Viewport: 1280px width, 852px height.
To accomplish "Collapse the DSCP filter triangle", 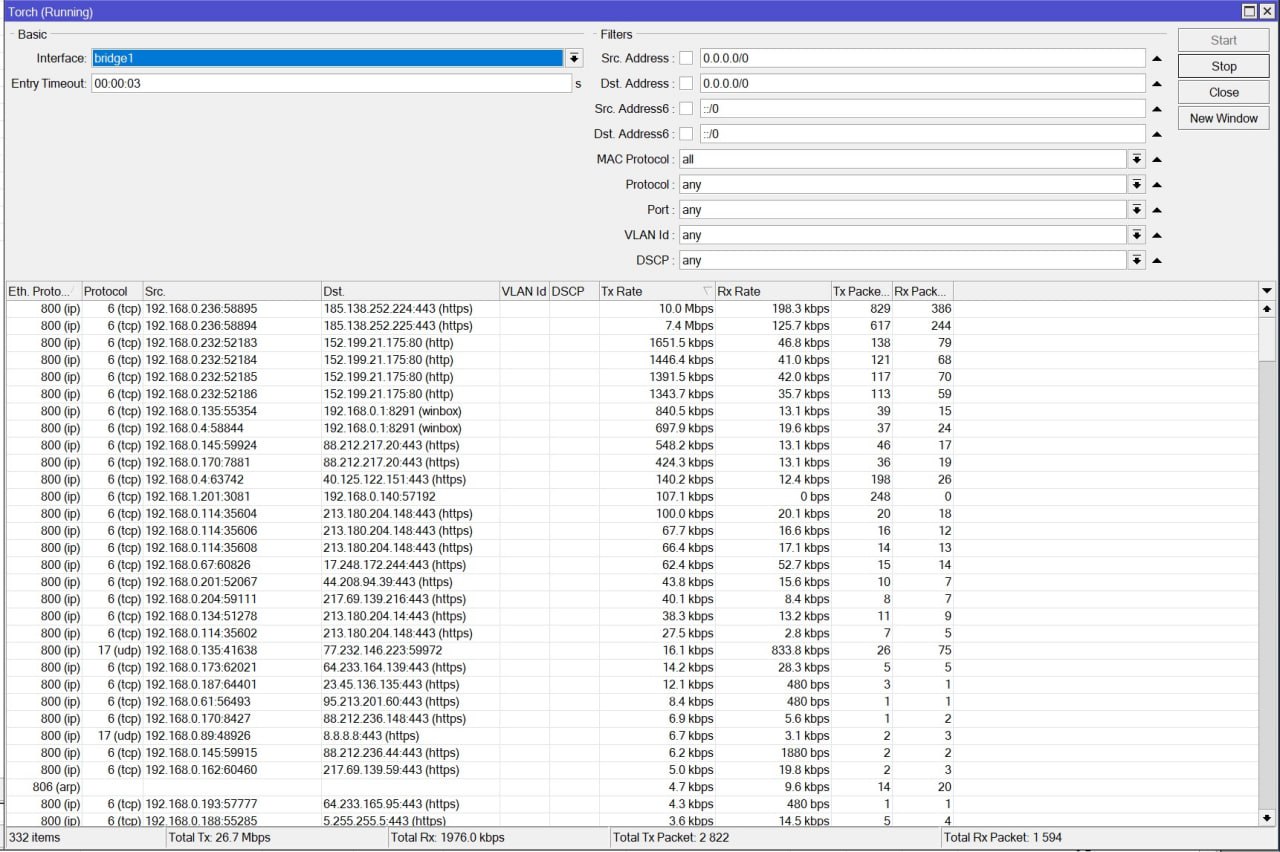I will tap(1157, 260).
